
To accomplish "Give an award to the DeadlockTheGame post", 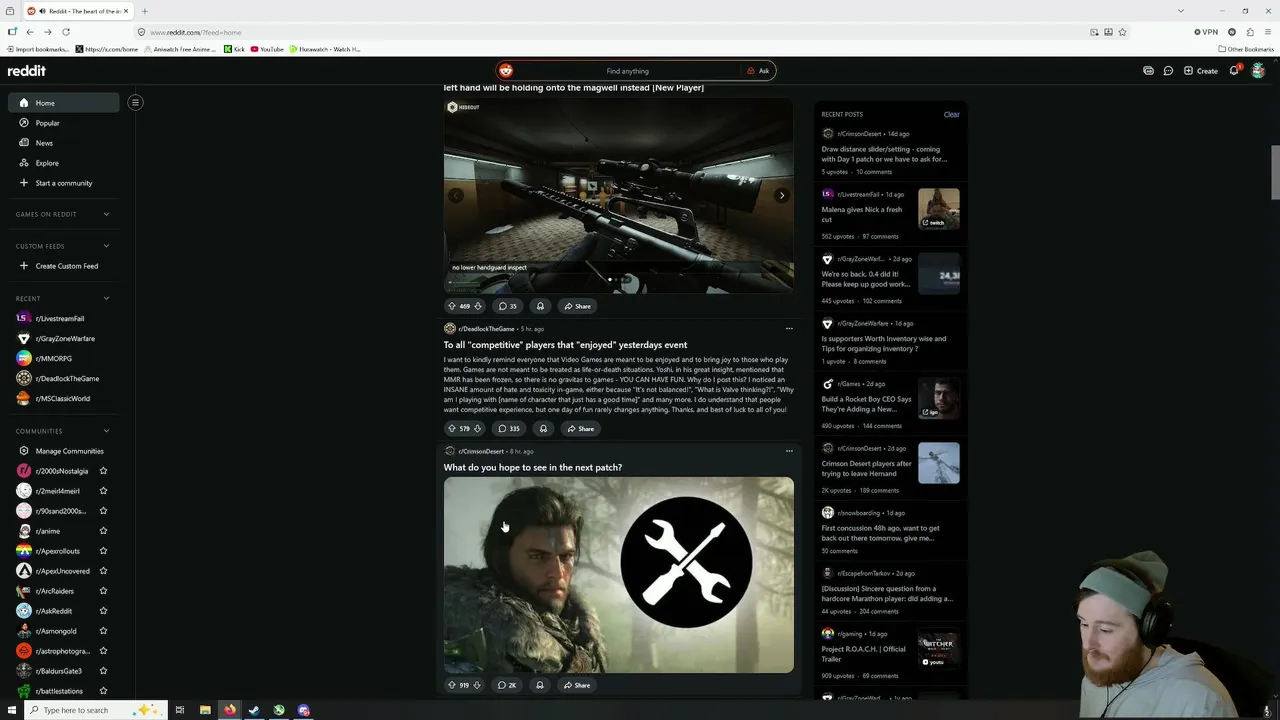I will (x=543, y=429).
